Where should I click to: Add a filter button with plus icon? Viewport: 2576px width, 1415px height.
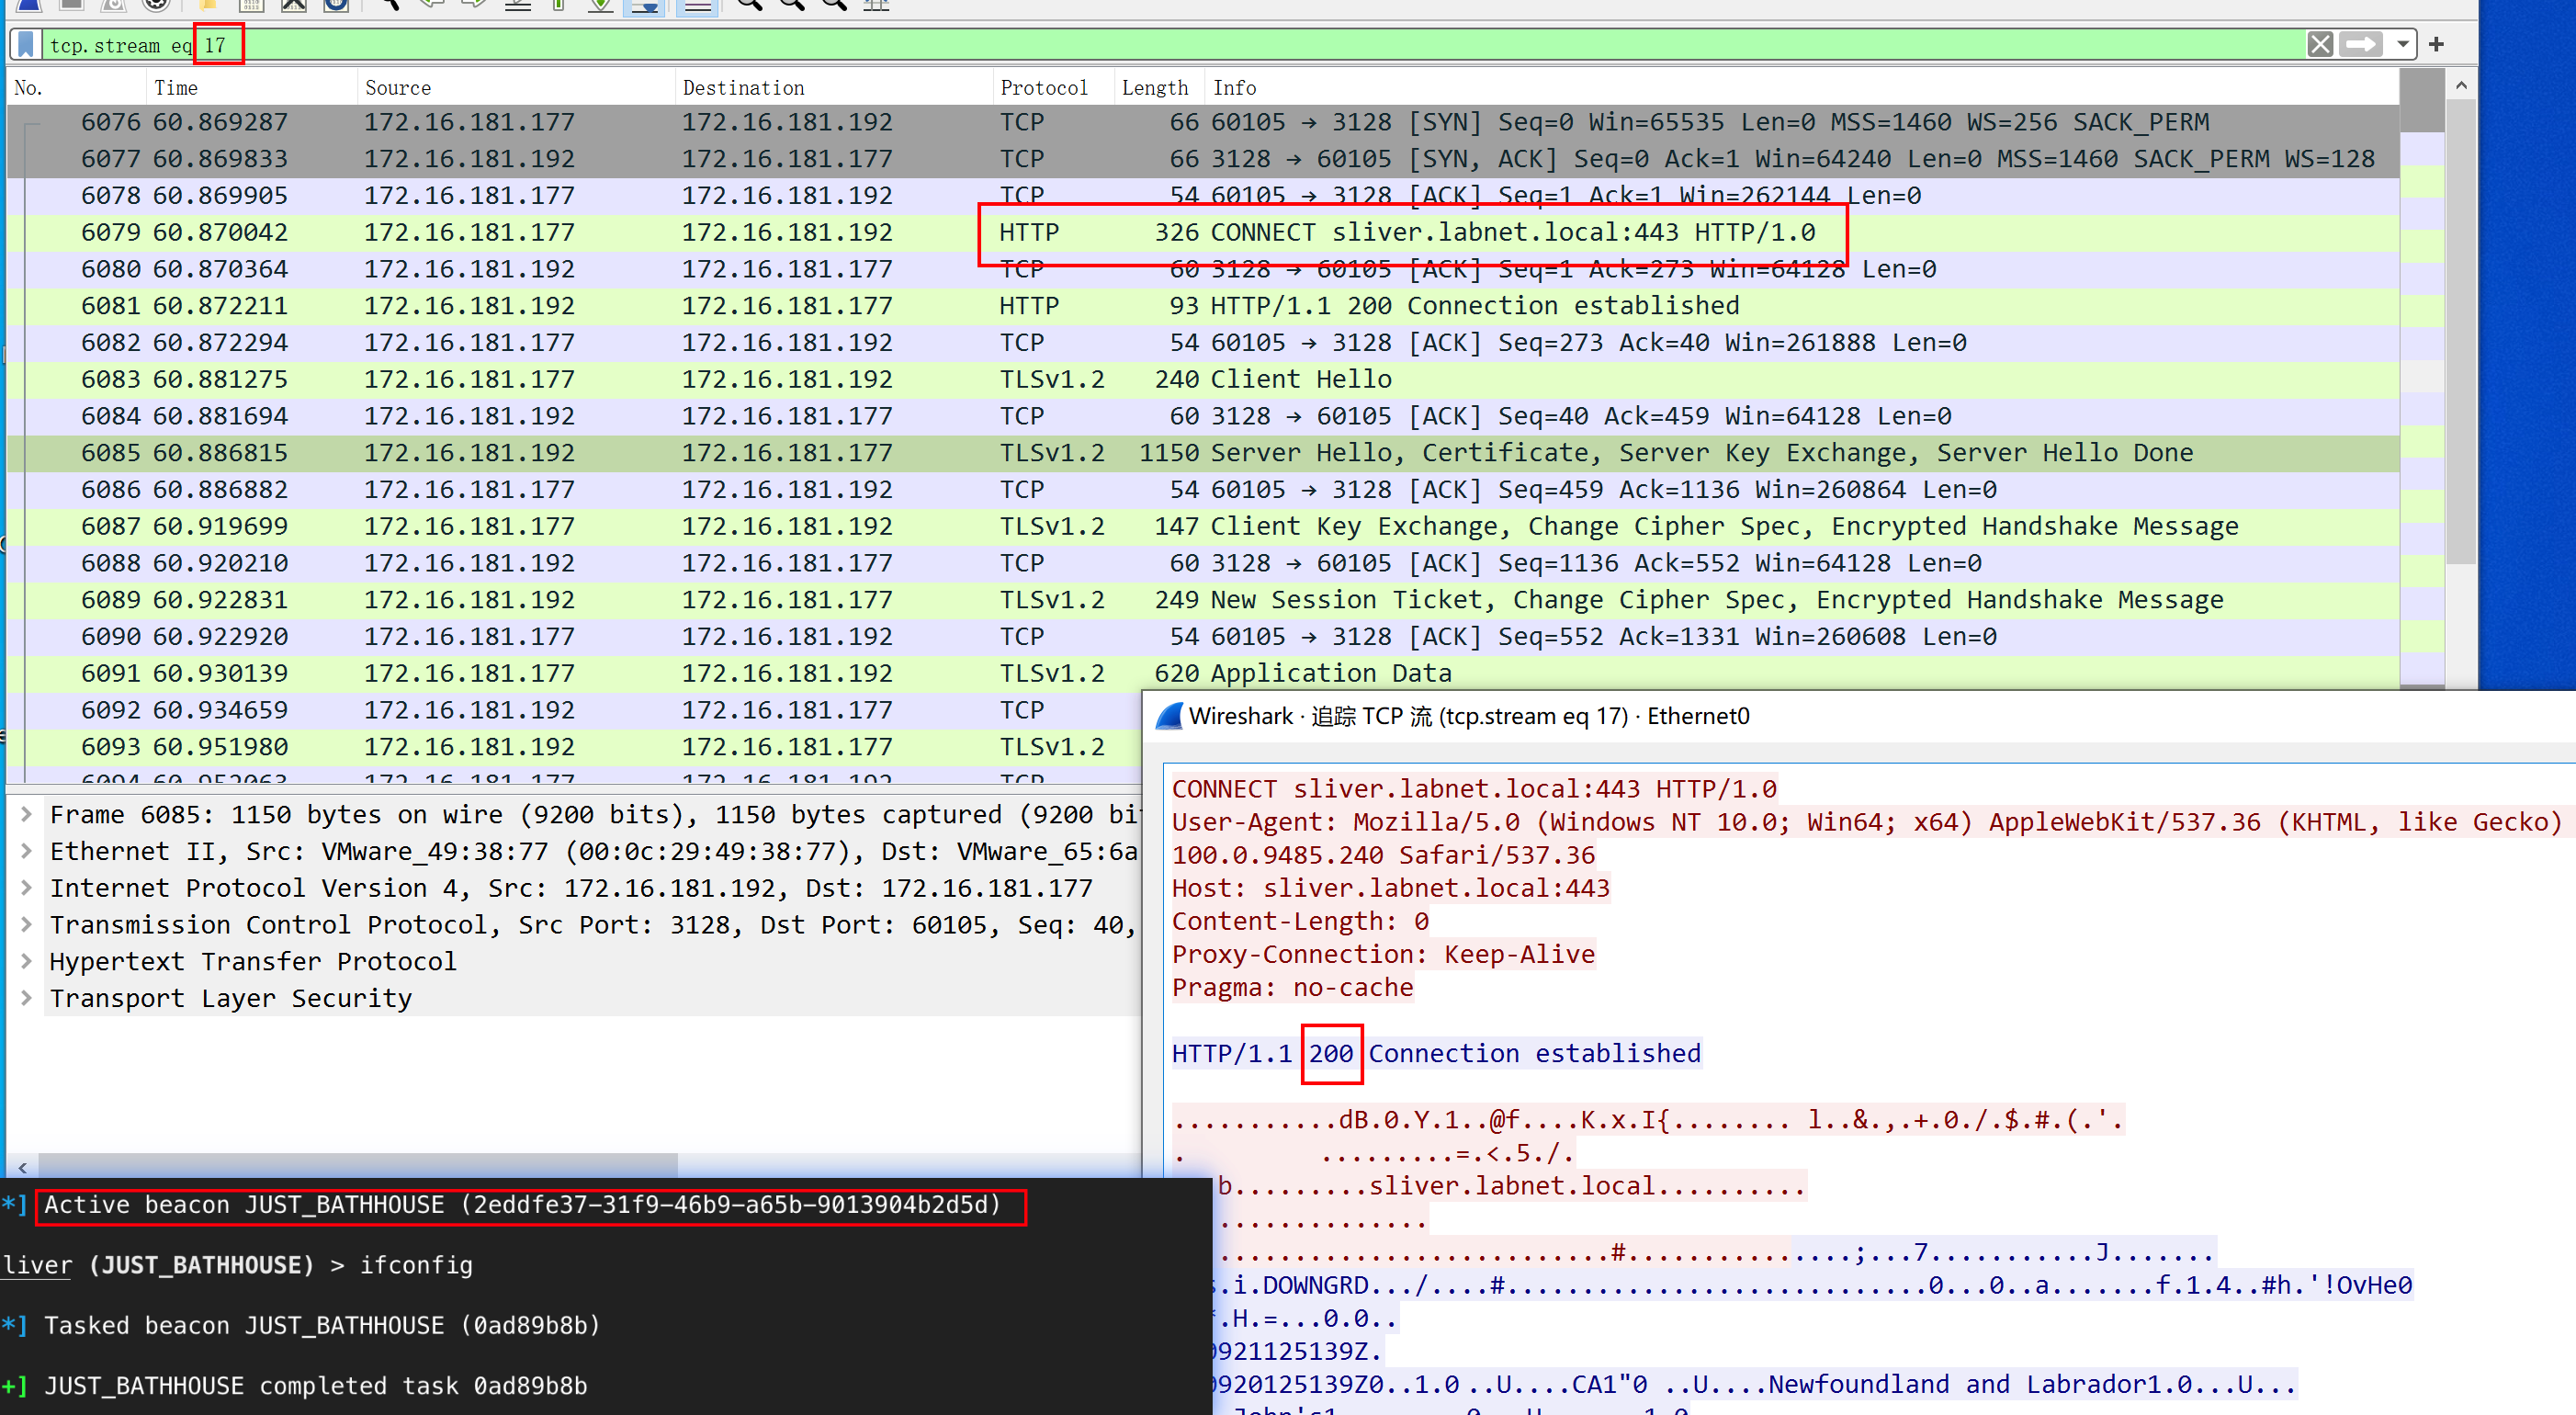[2436, 45]
